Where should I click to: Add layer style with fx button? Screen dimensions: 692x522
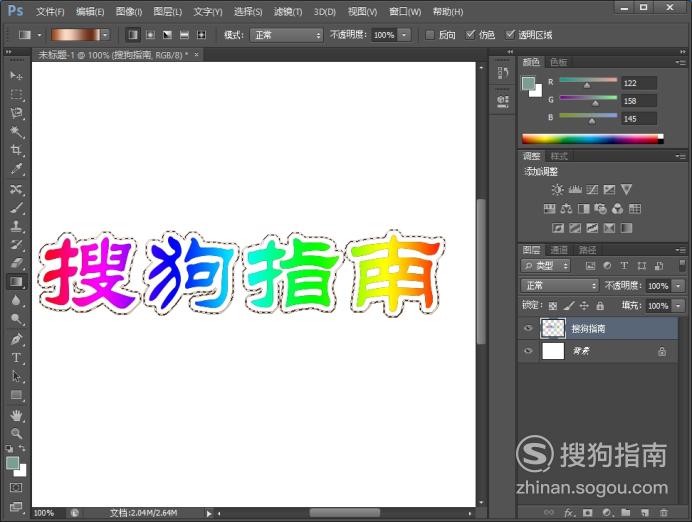coord(569,513)
